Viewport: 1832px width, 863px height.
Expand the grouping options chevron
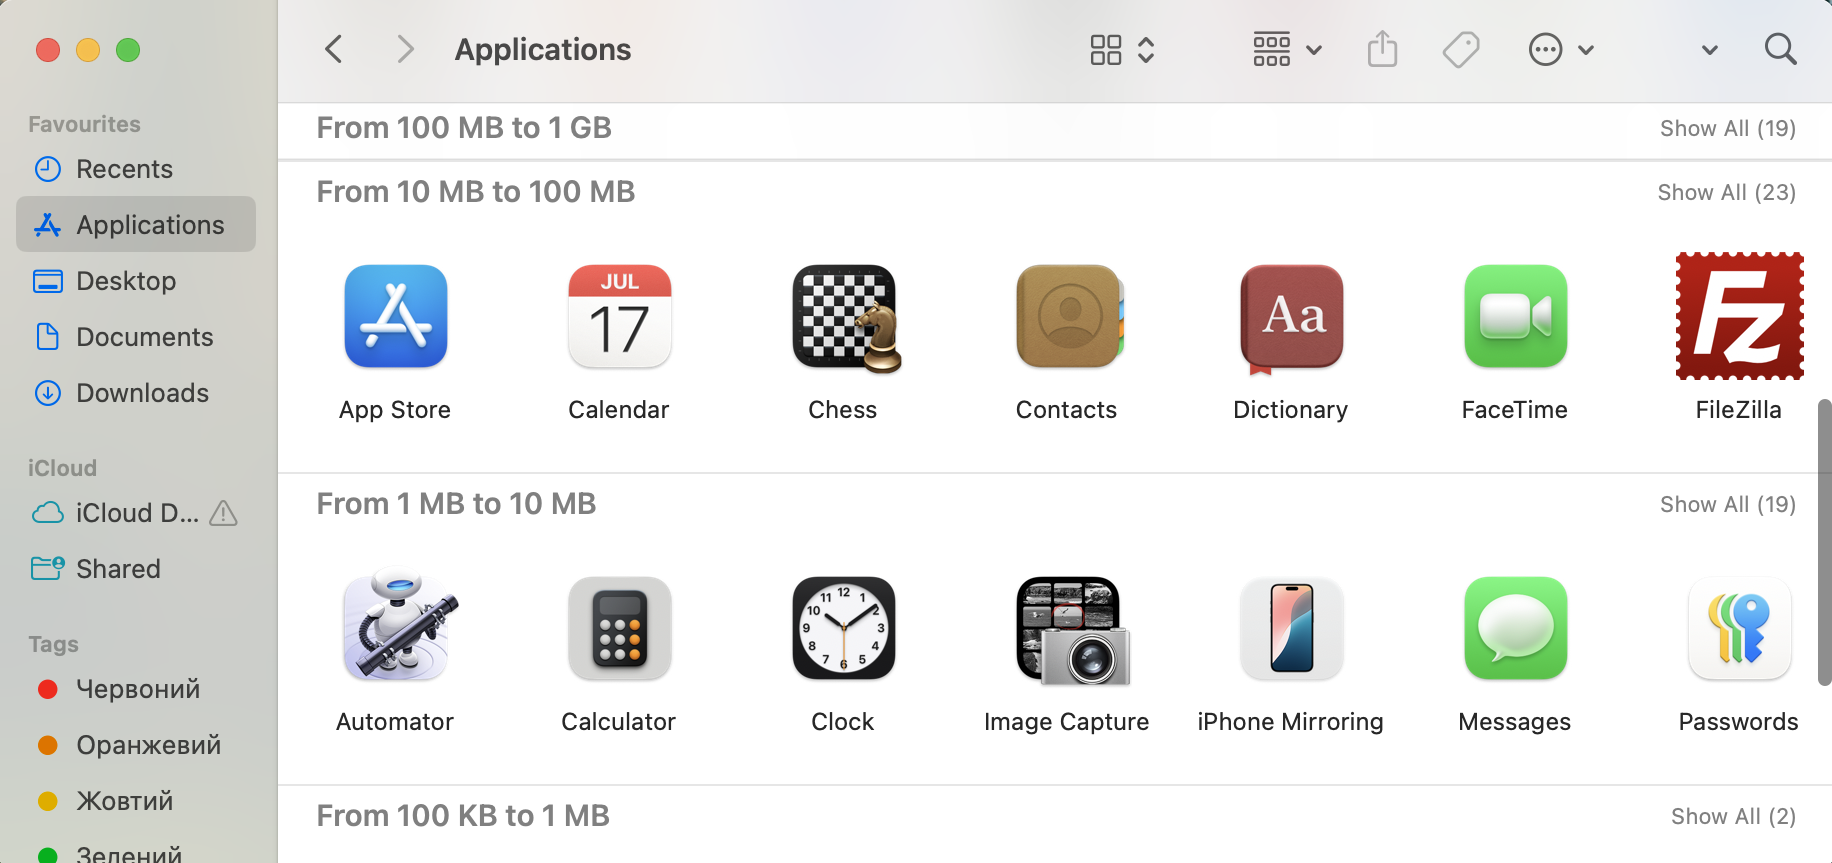(1146, 49)
